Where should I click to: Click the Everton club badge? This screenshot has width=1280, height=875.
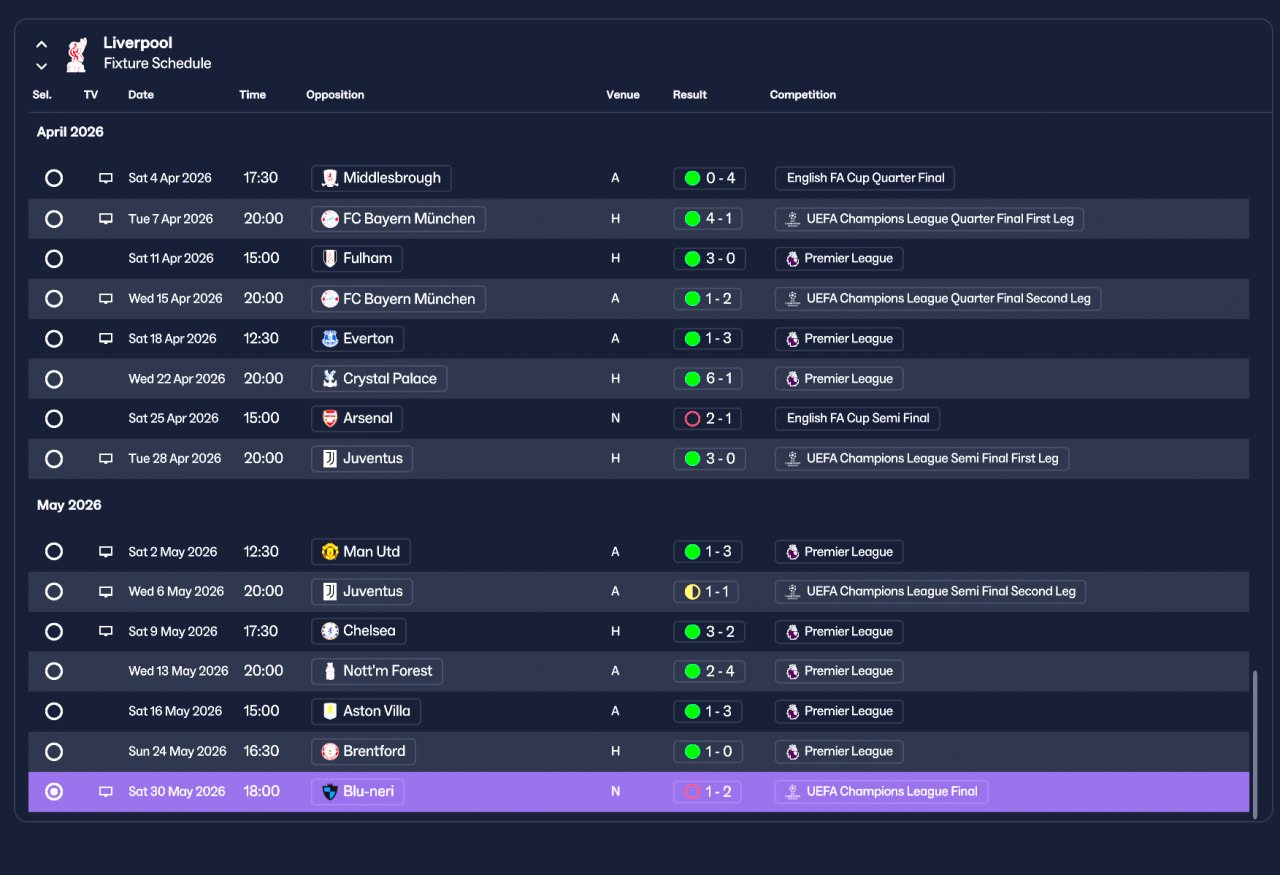330,338
